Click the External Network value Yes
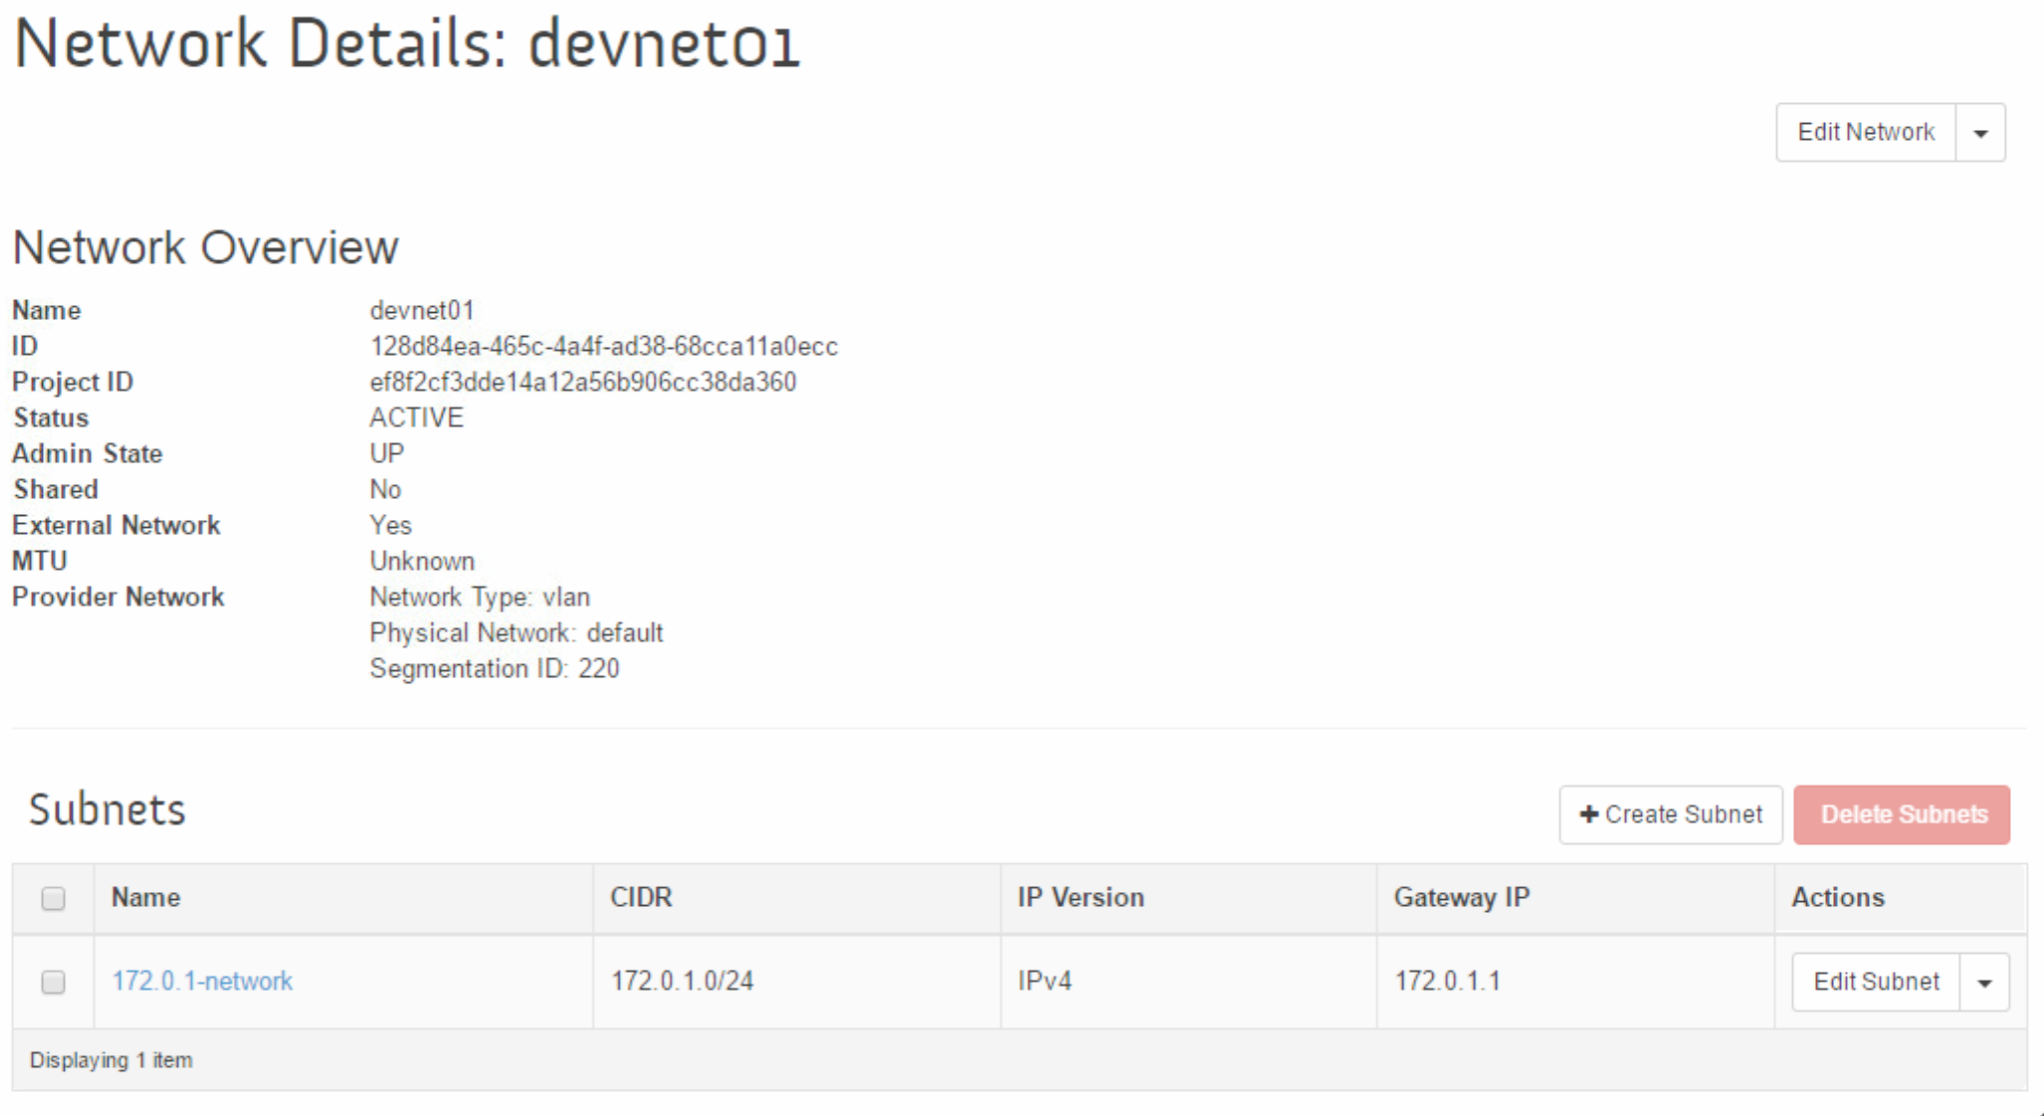 (391, 525)
